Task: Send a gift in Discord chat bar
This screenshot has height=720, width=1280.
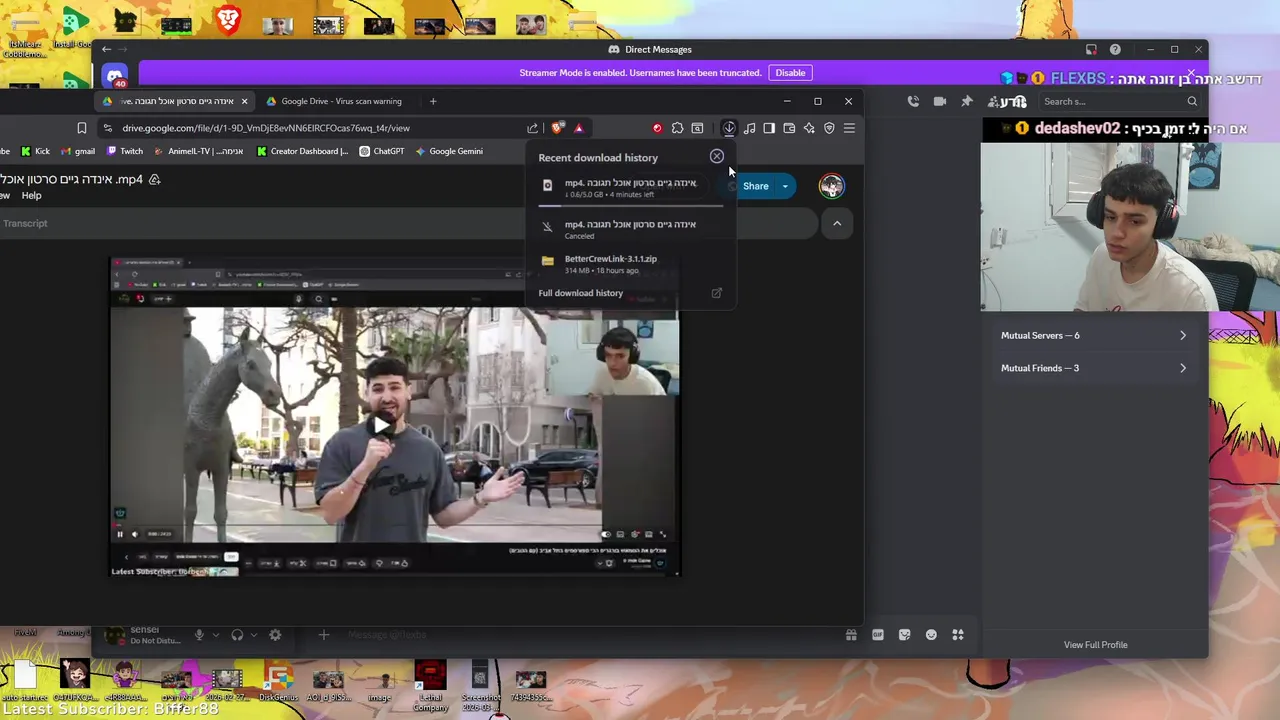Action: point(851,635)
